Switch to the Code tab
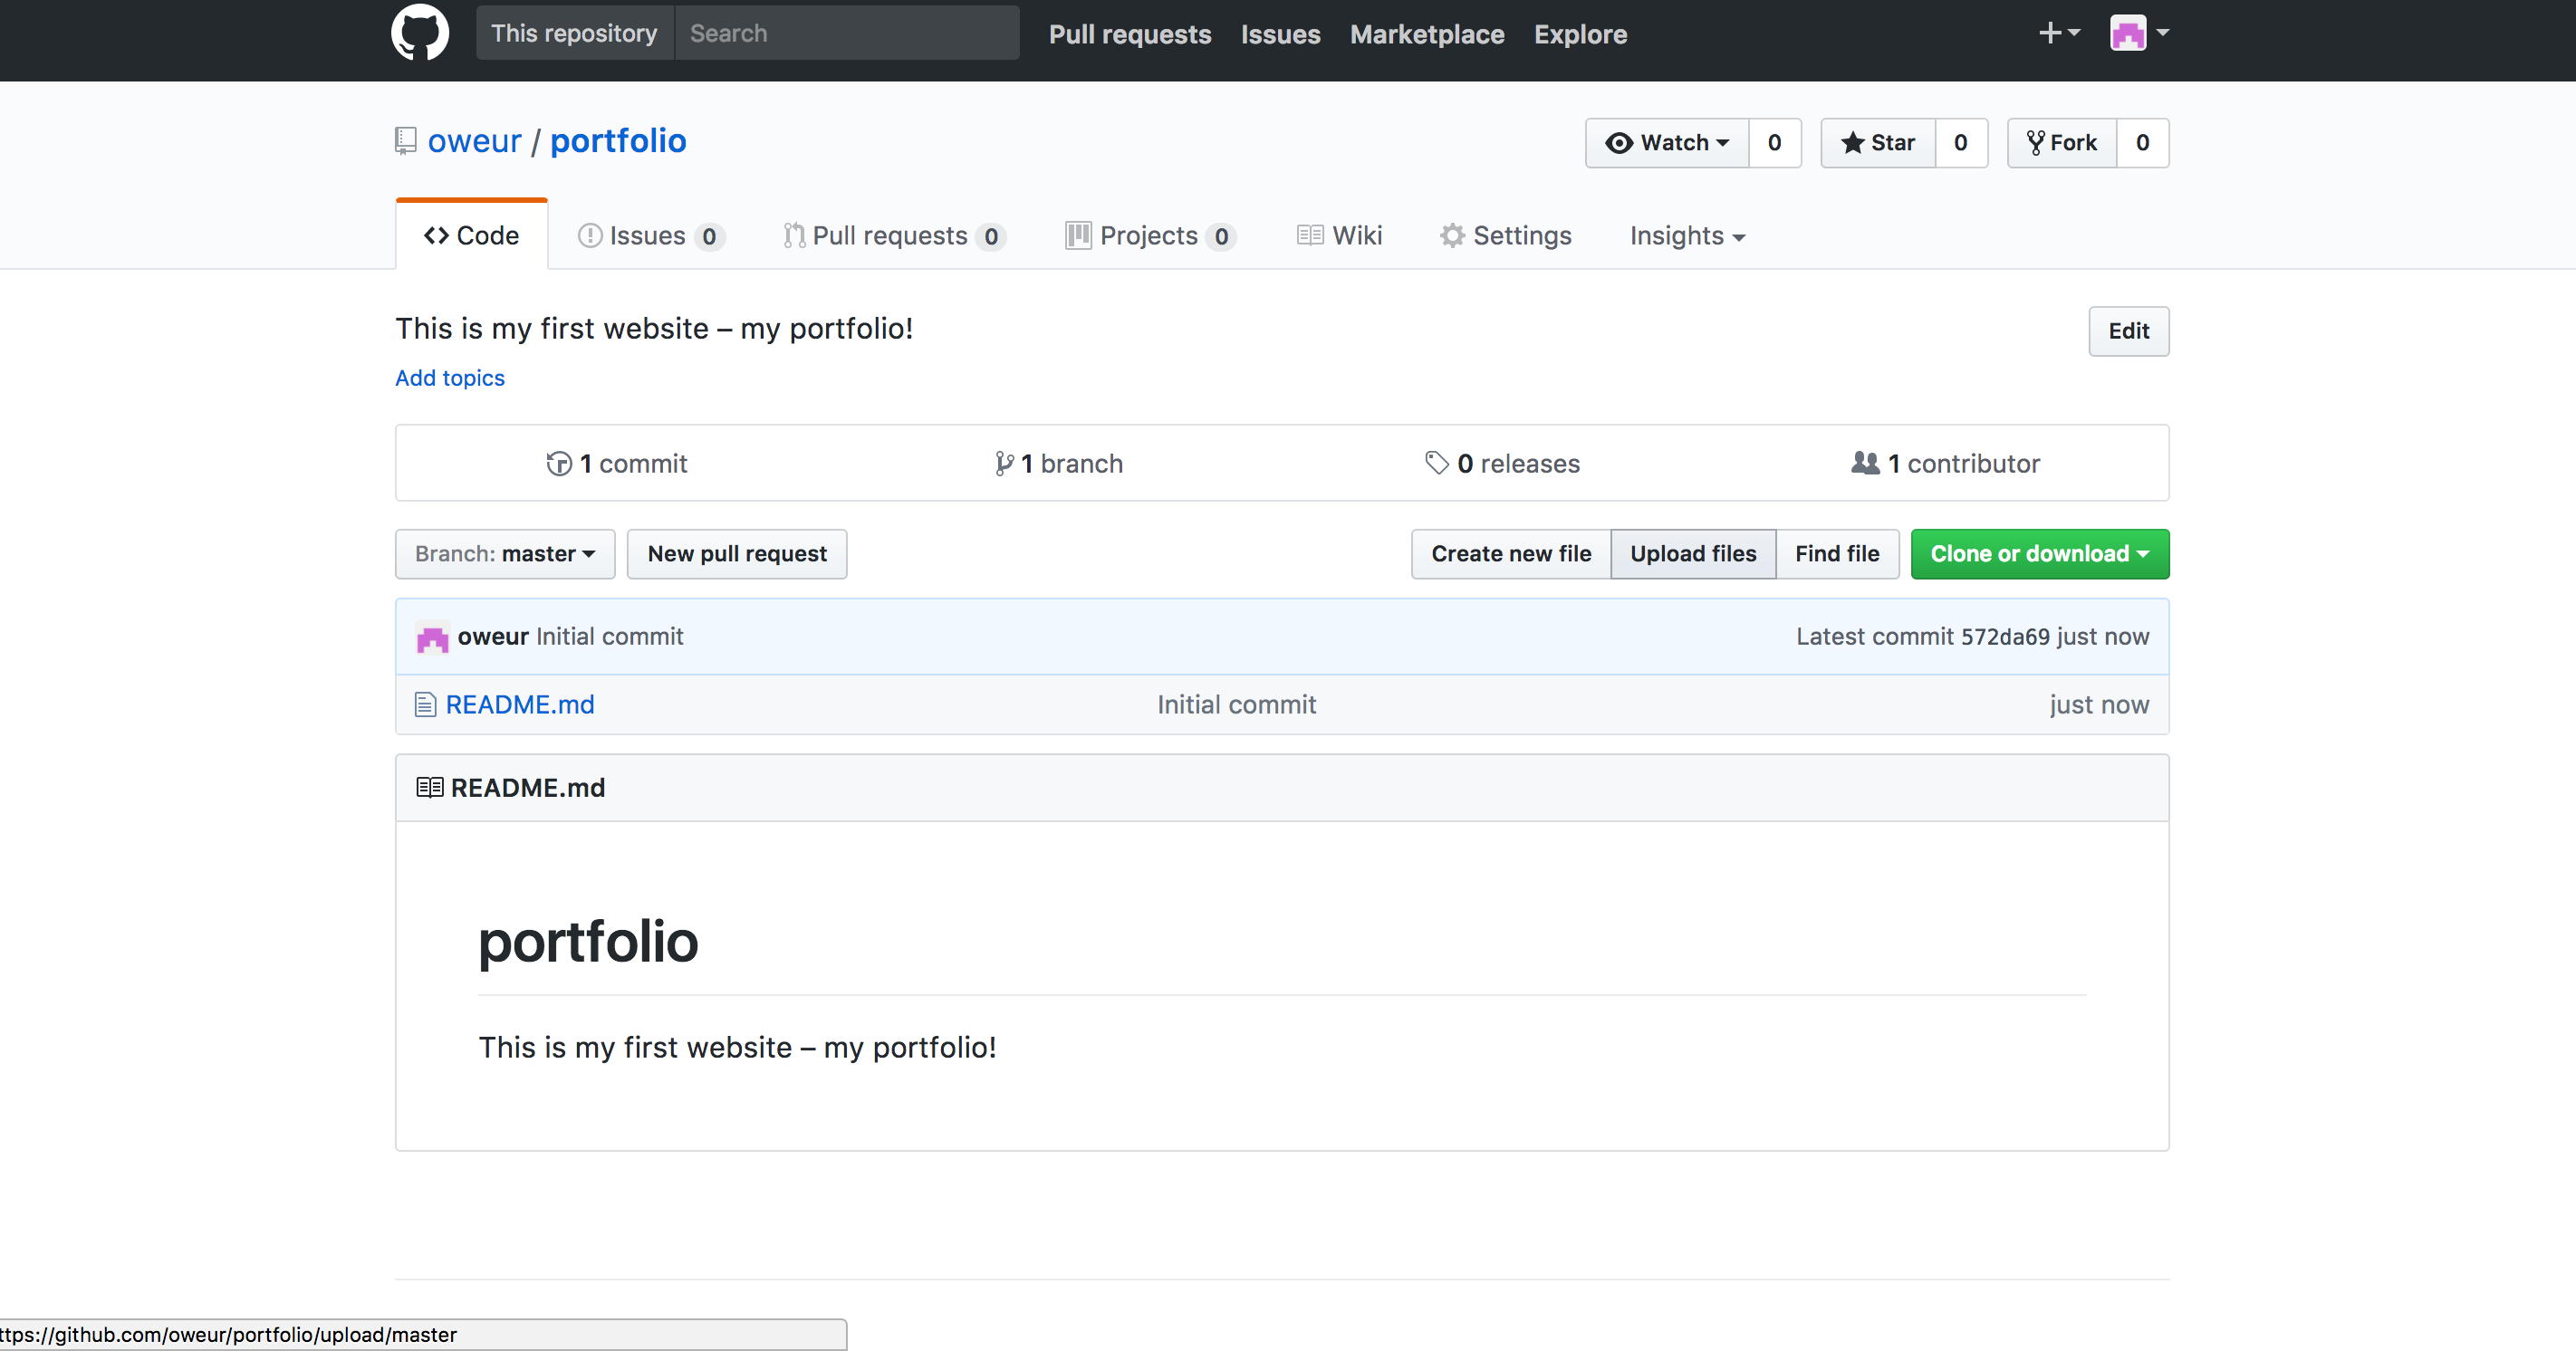 click(x=472, y=236)
